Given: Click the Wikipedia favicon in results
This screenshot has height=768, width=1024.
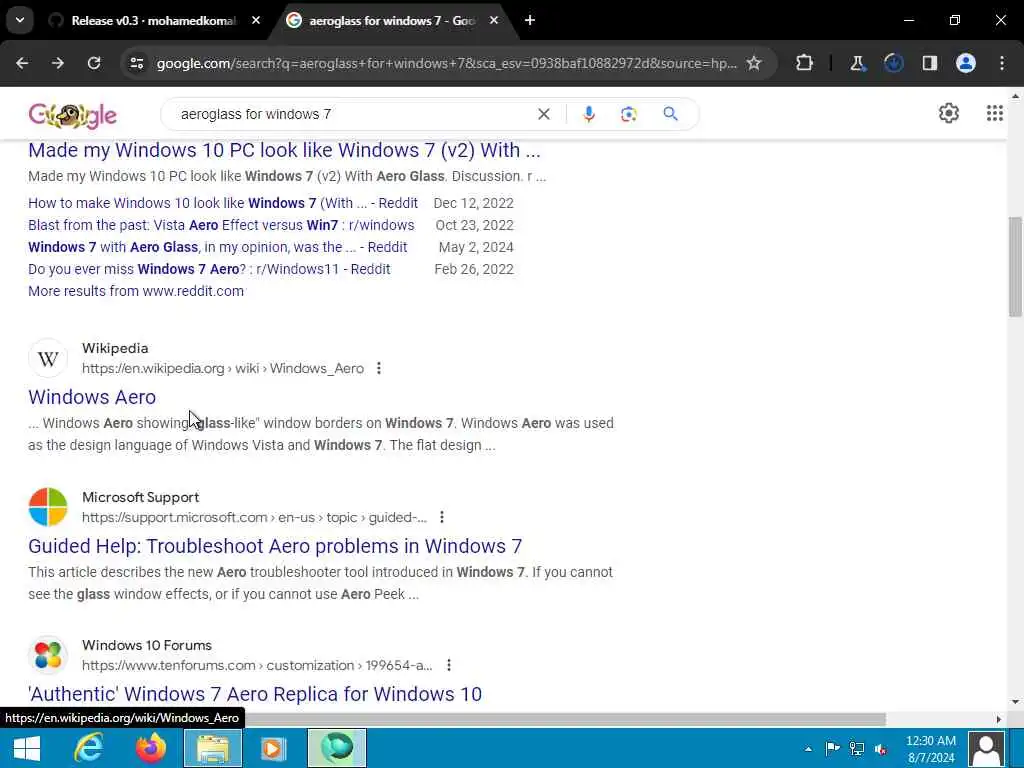Looking at the screenshot, I should pyautogui.click(x=48, y=359).
